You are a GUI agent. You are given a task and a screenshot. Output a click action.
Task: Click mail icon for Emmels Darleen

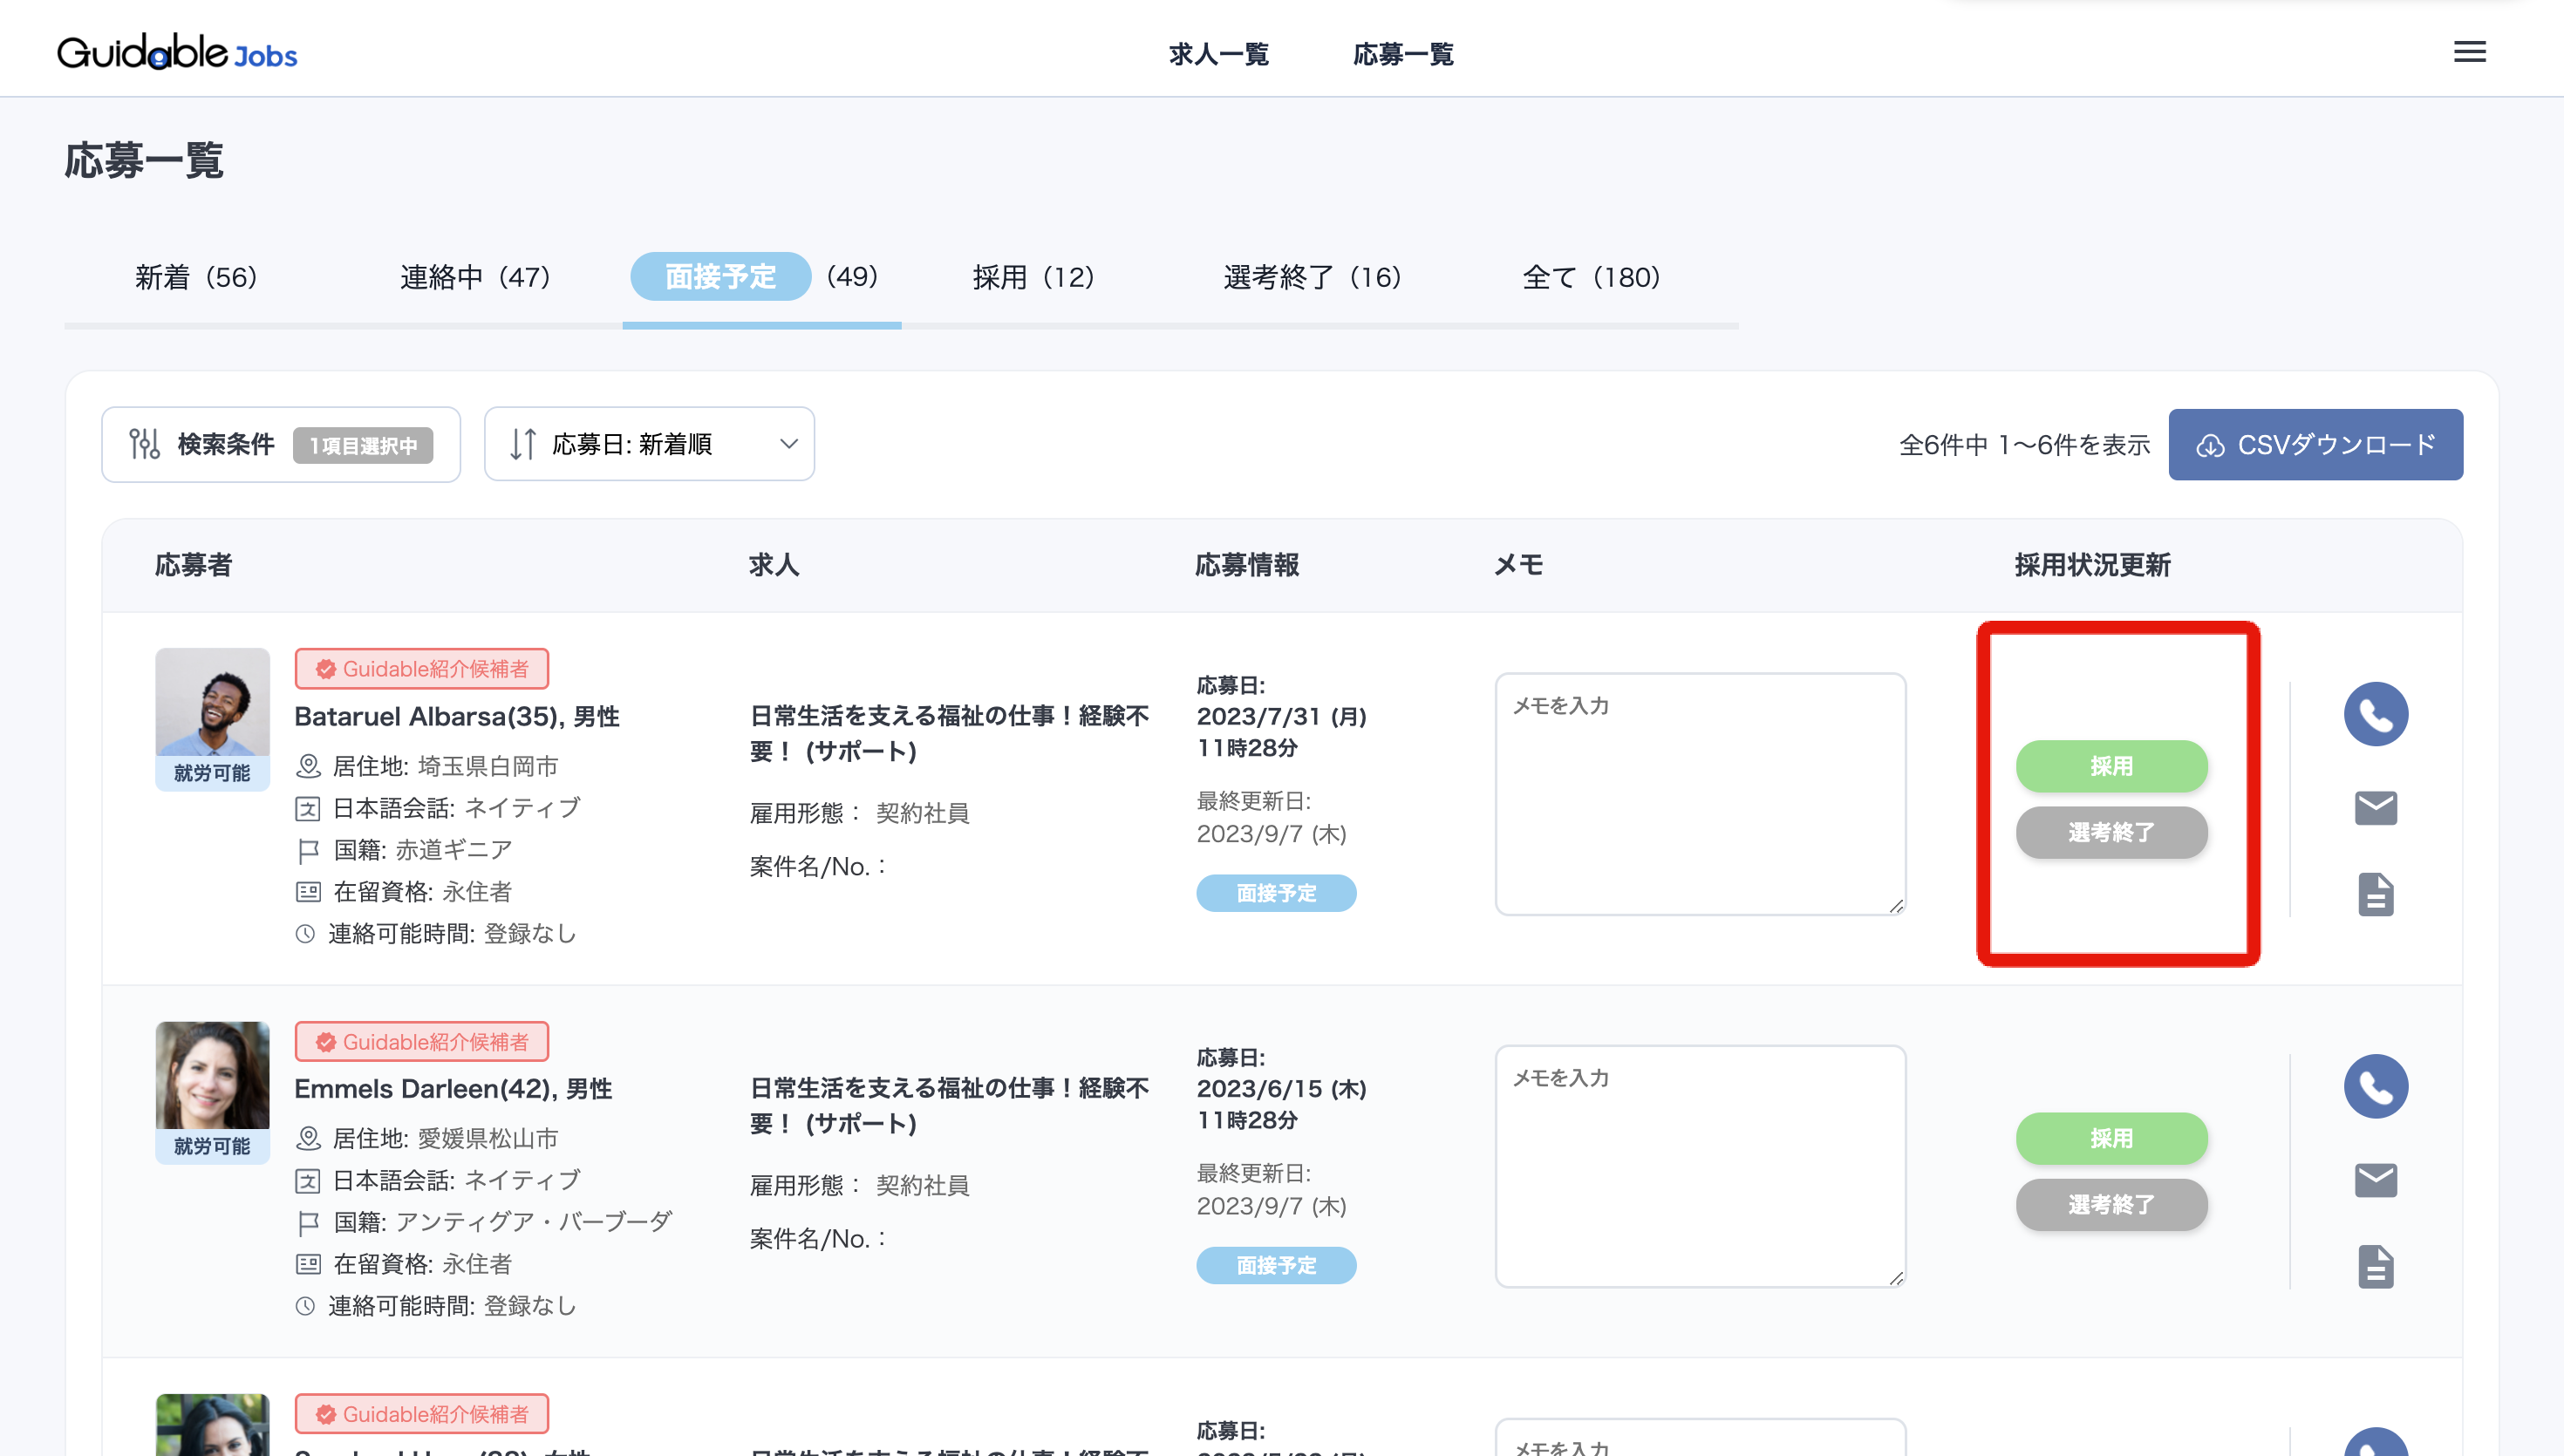click(x=2375, y=1180)
